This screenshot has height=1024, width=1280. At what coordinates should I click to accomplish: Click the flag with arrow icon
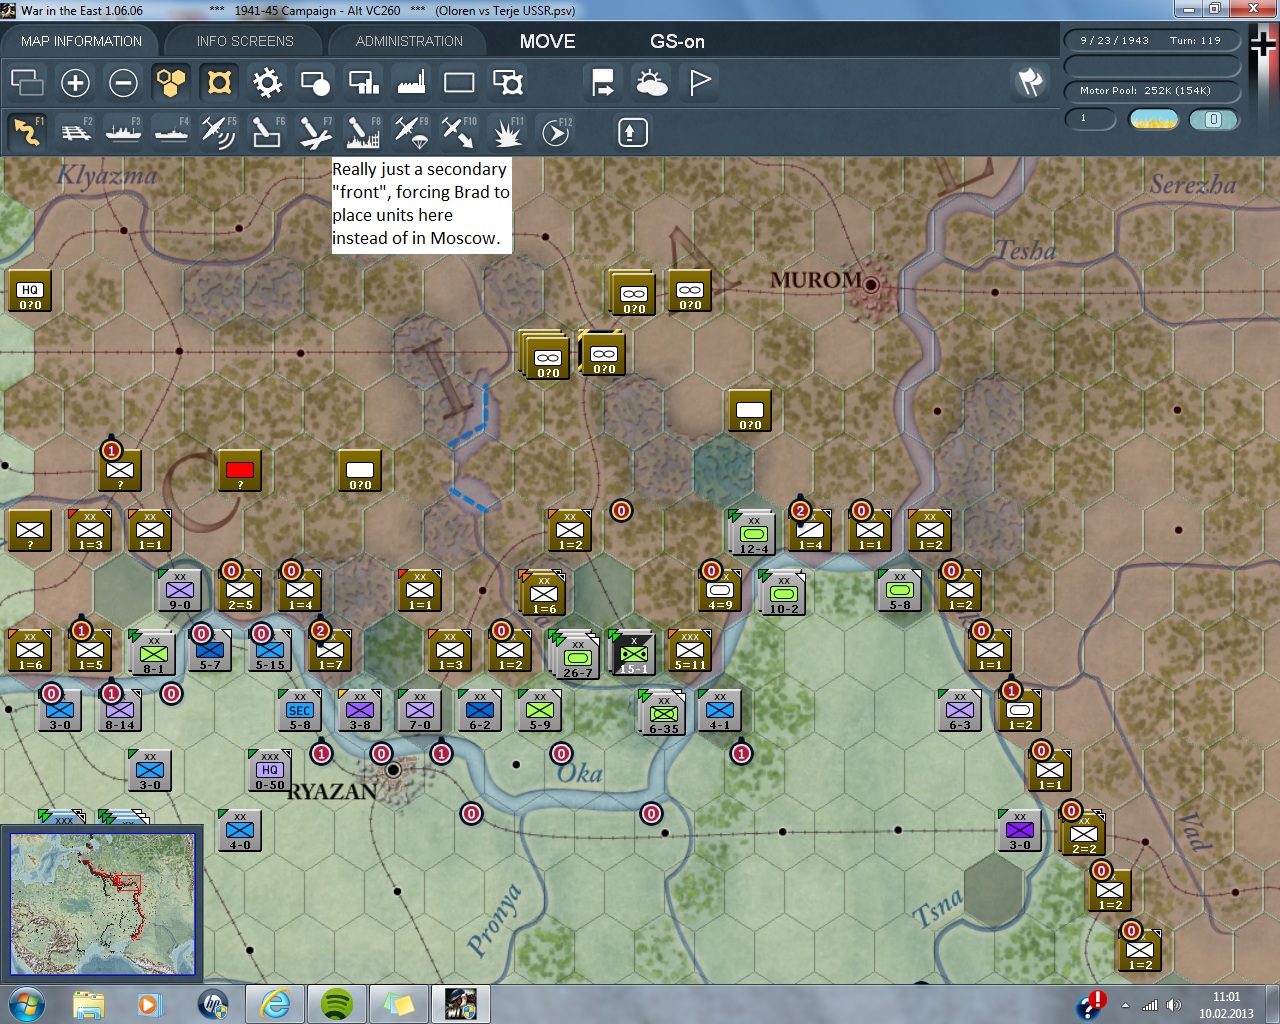pos(603,82)
